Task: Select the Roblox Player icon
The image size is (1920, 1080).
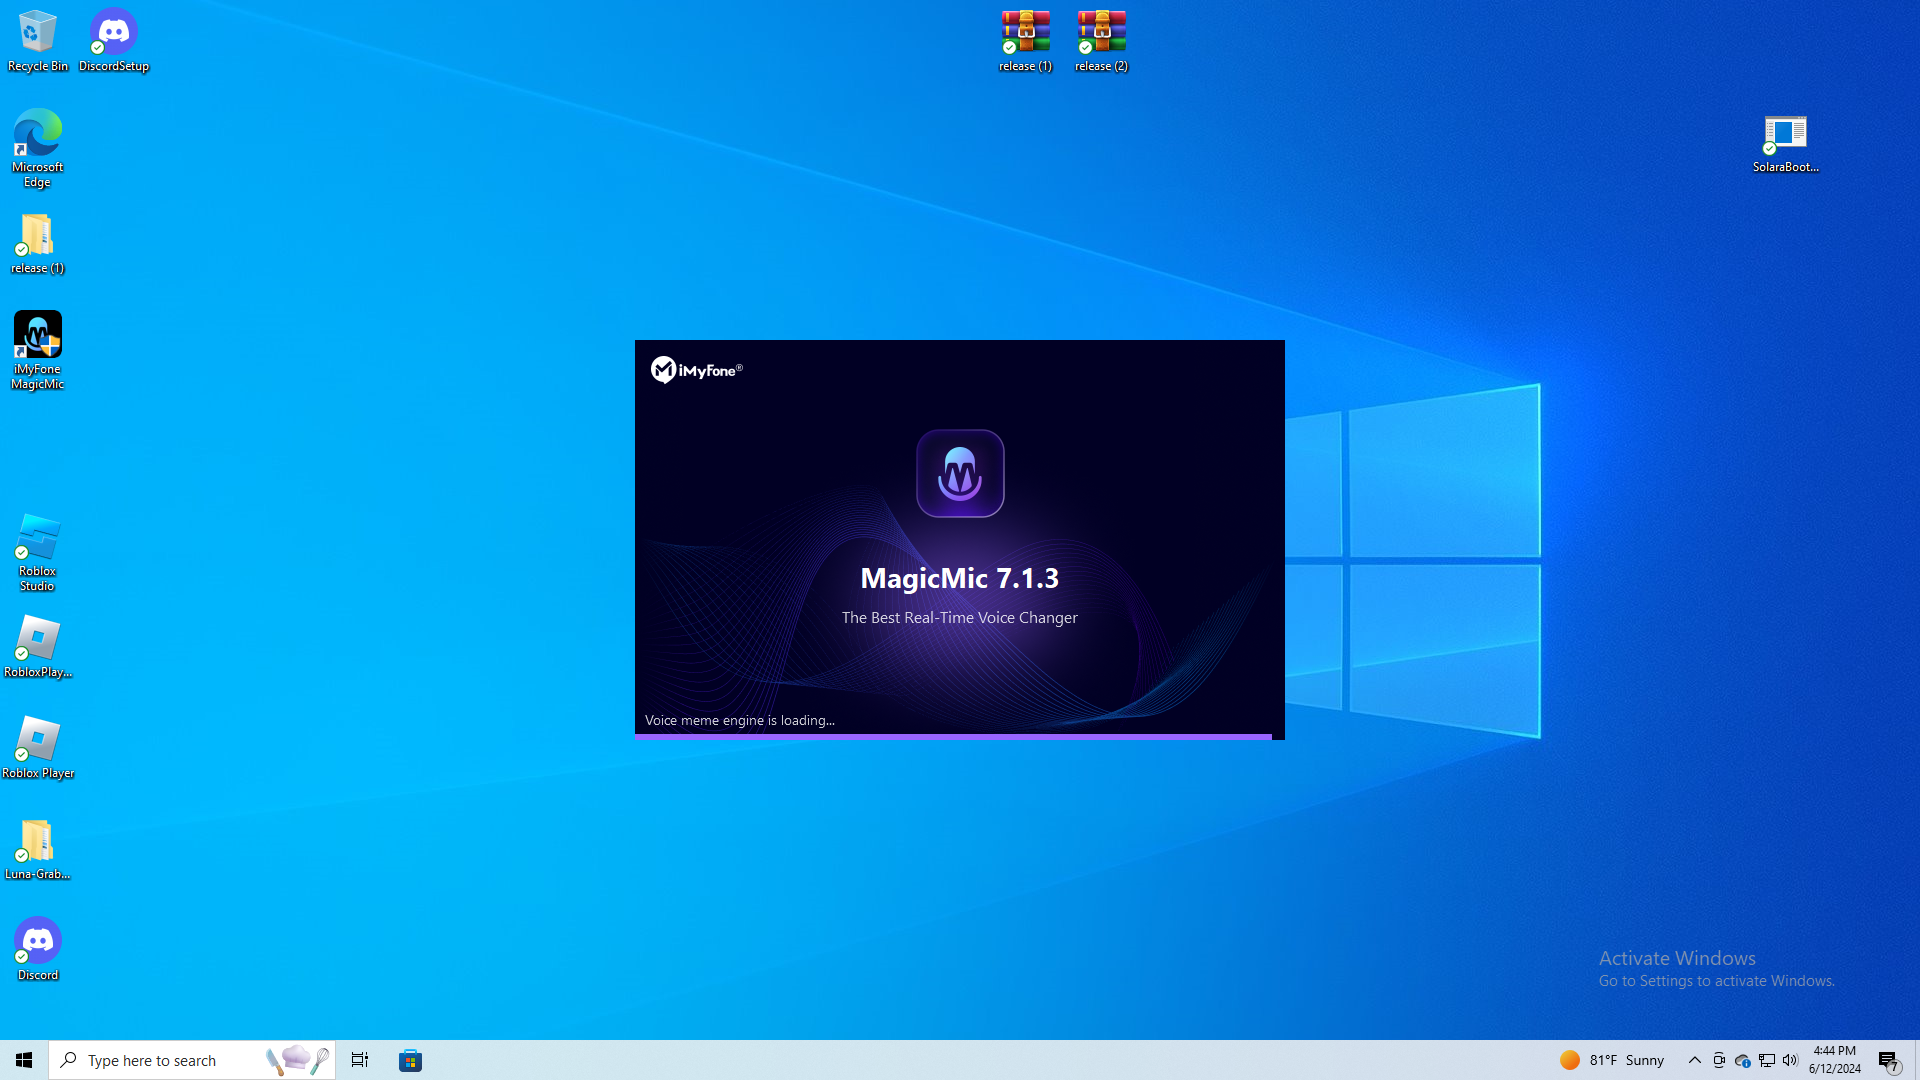Action: point(37,747)
